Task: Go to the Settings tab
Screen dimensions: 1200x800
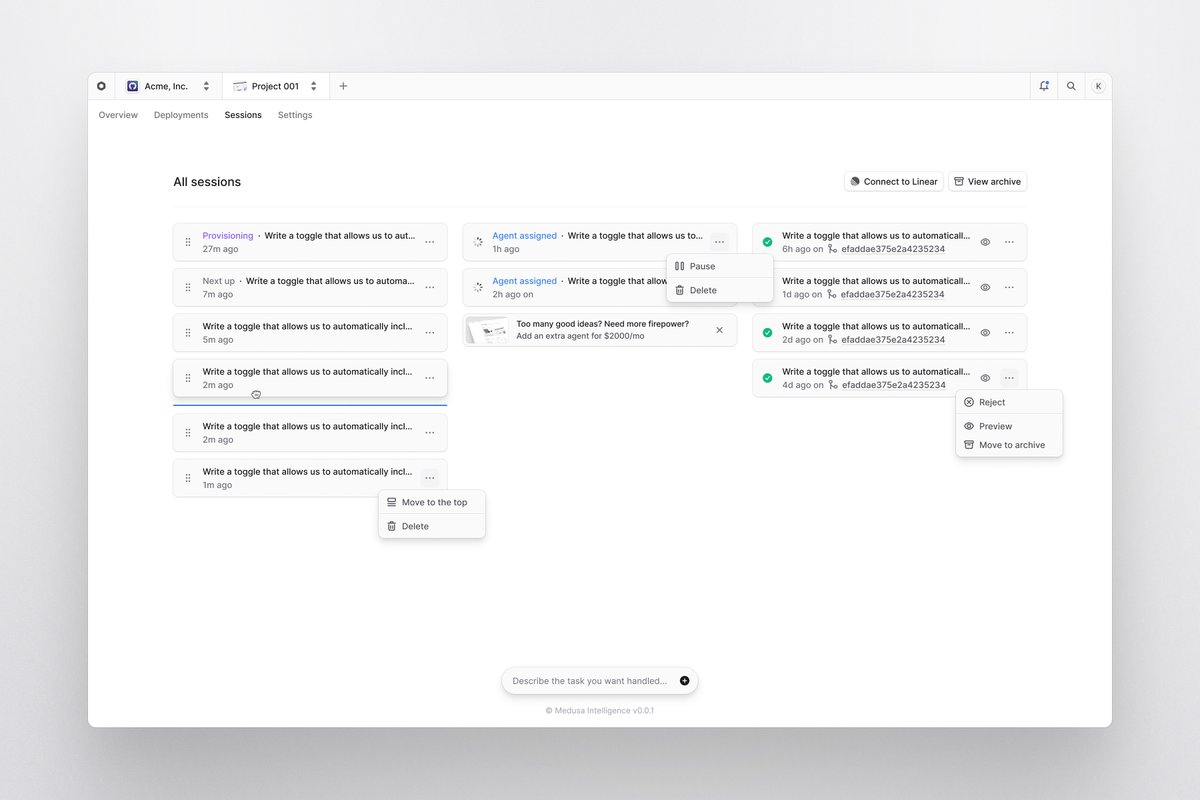Action: [295, 115]
